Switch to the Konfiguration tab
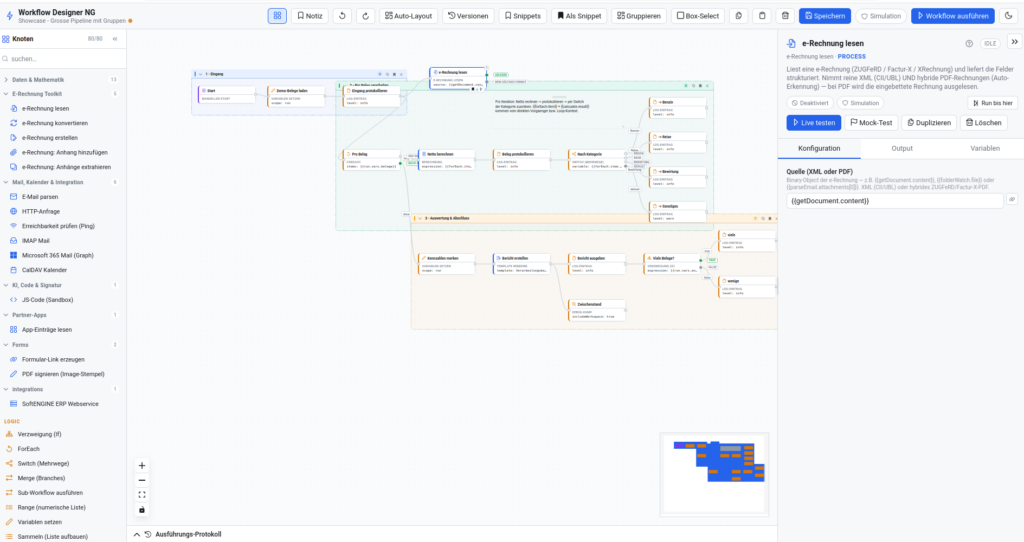Screen dimensions: 1024x542 pyautogui.click(x=819, y=148)
